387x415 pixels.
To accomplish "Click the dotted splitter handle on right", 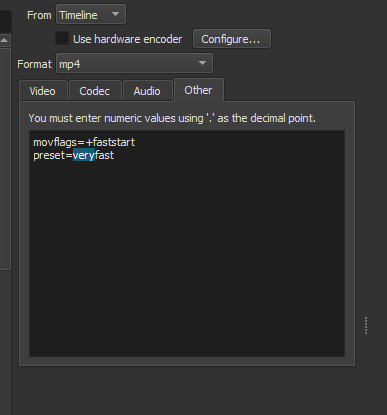I will pos(366,325).
